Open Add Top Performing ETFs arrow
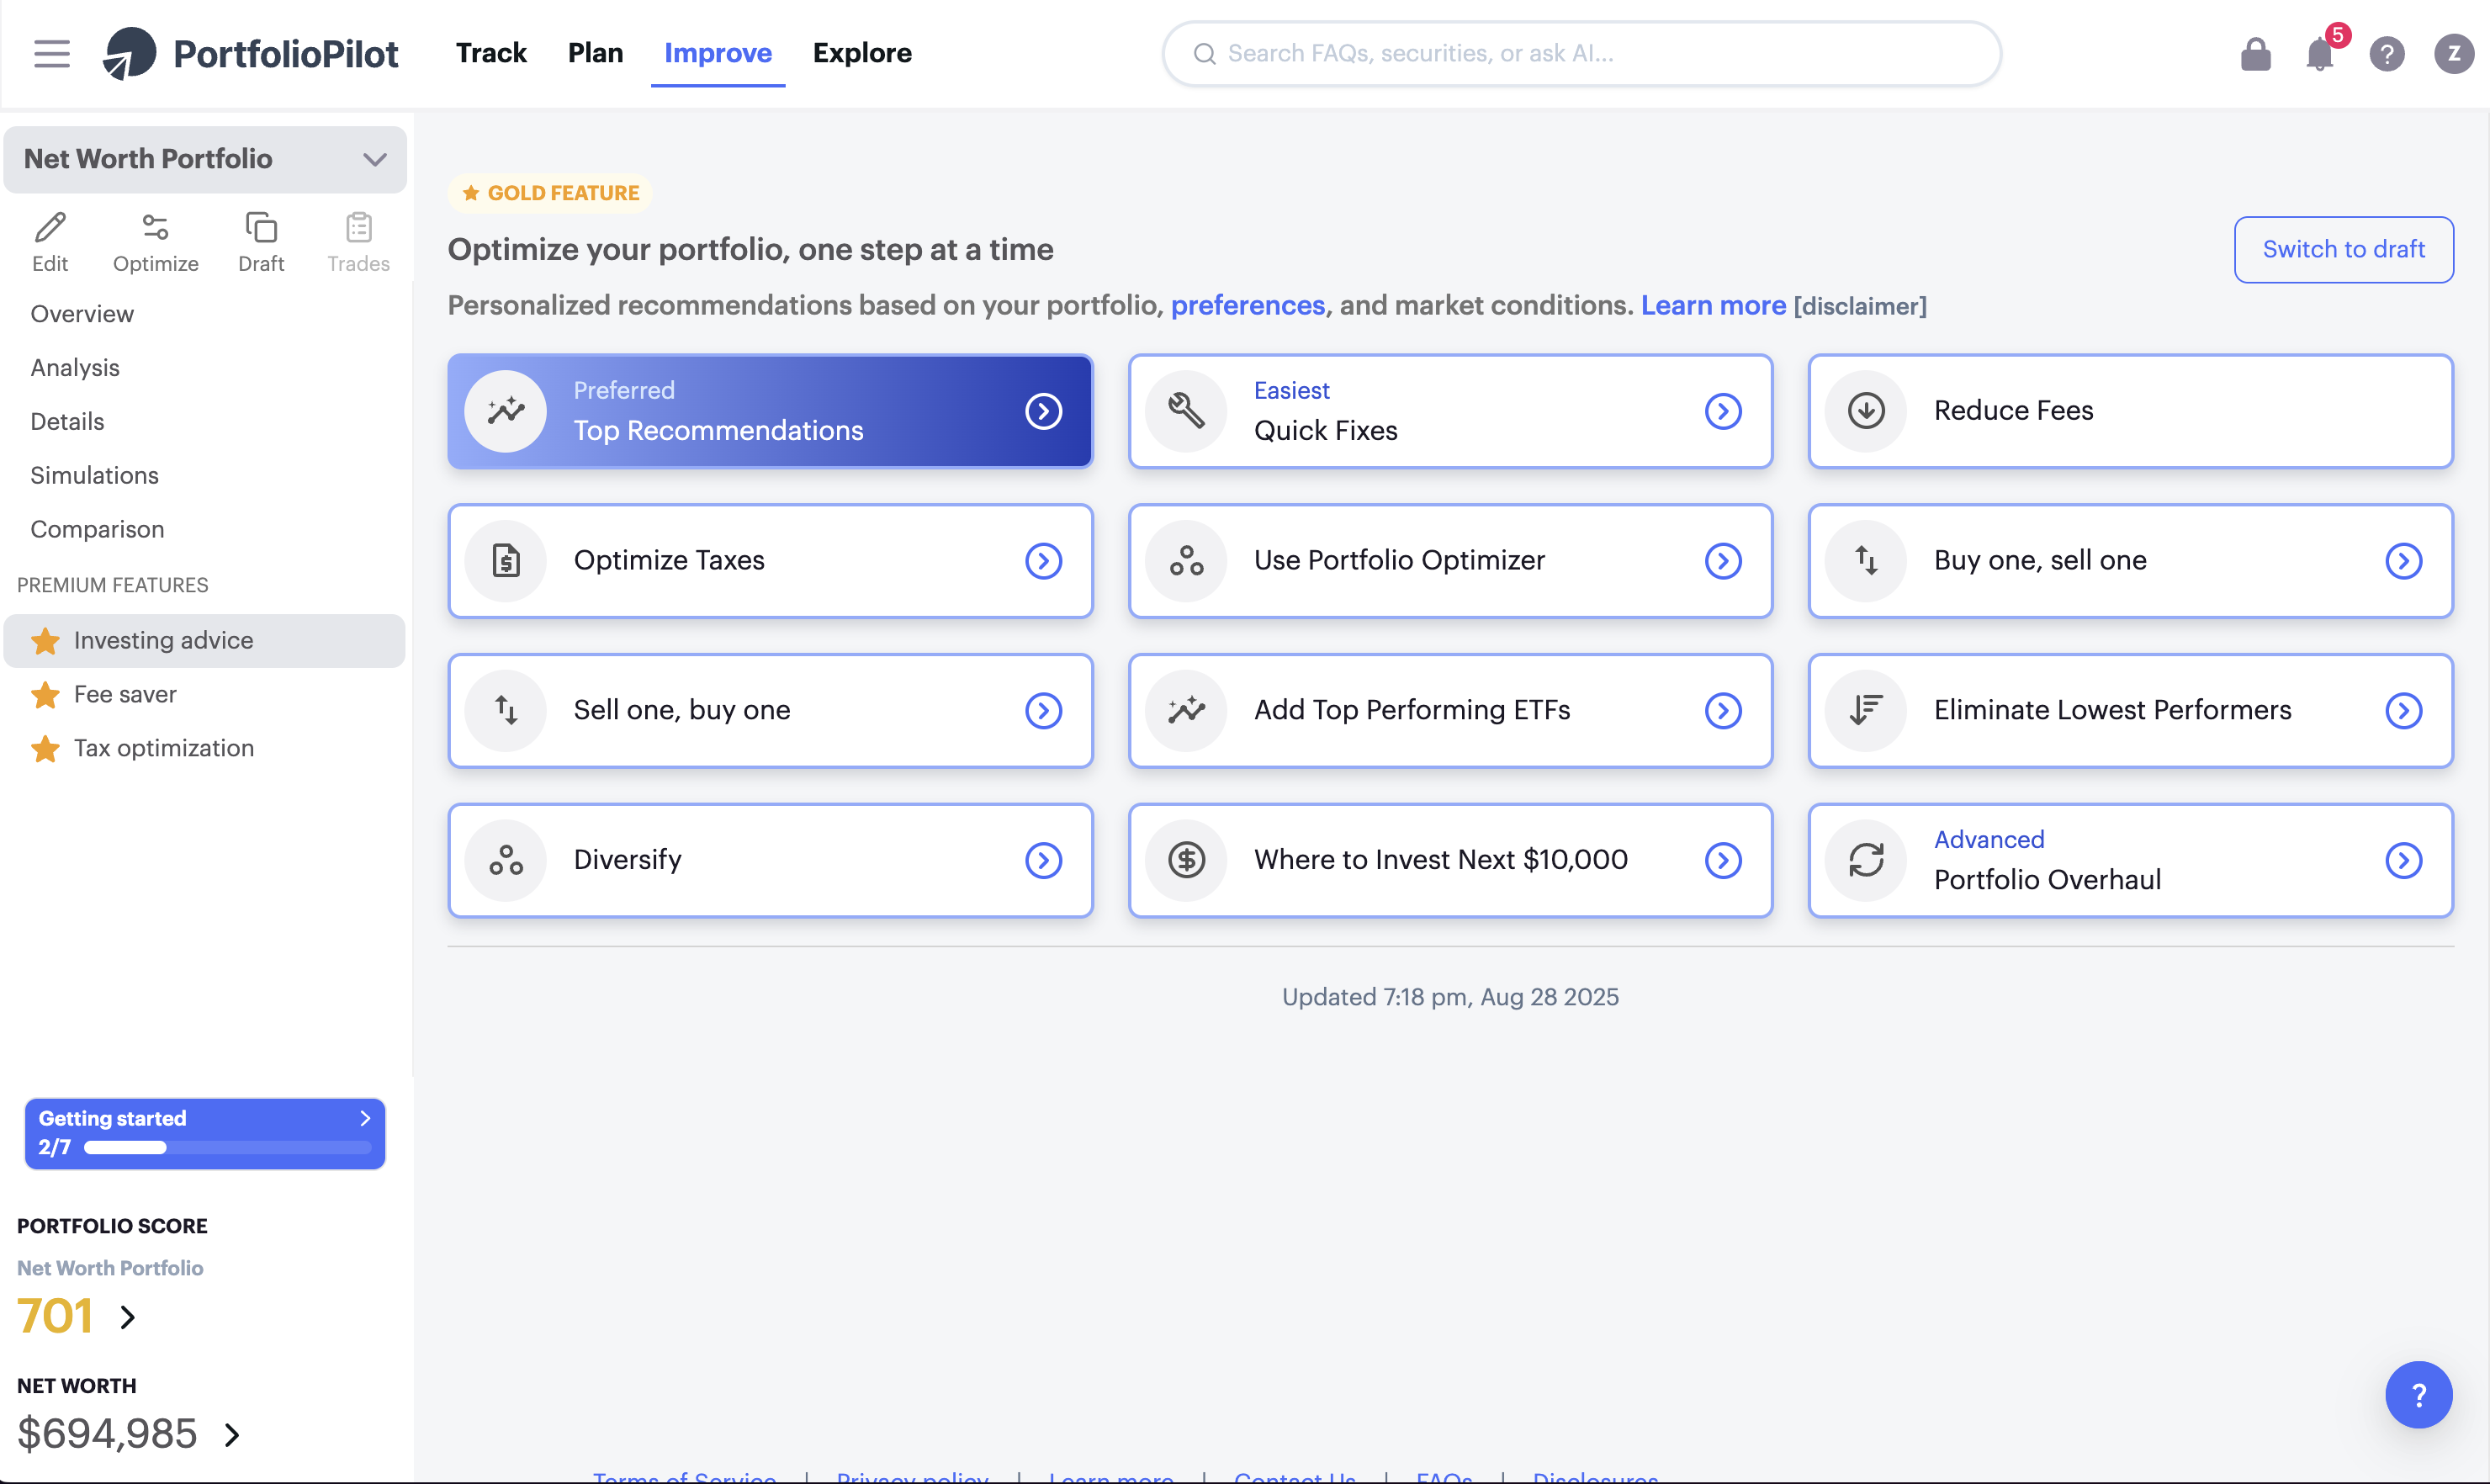Screen dimensions: 2490x1484 (1723, 711)
